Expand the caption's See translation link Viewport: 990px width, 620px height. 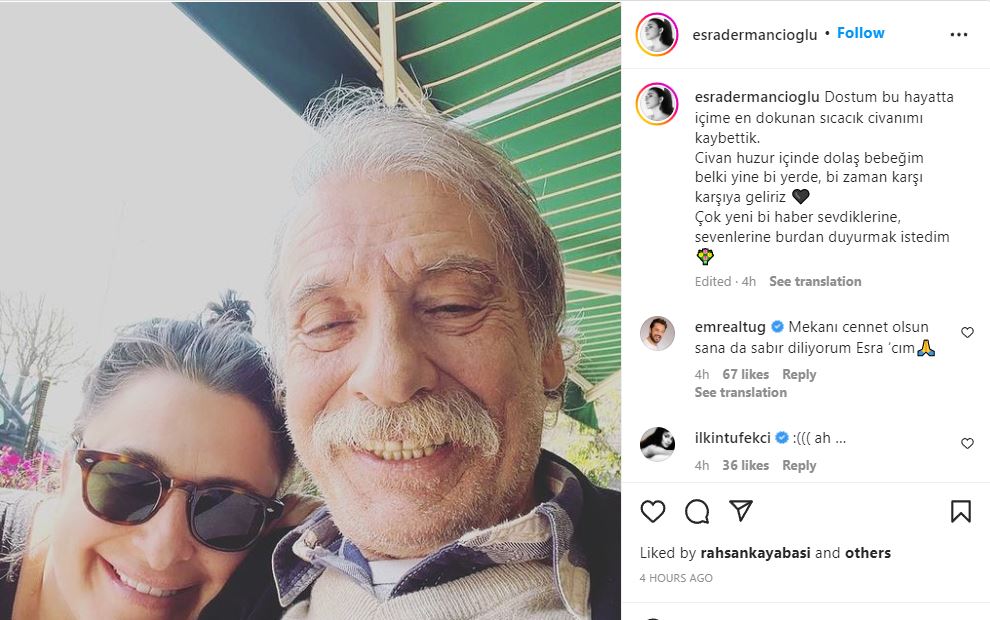[815, 281]
